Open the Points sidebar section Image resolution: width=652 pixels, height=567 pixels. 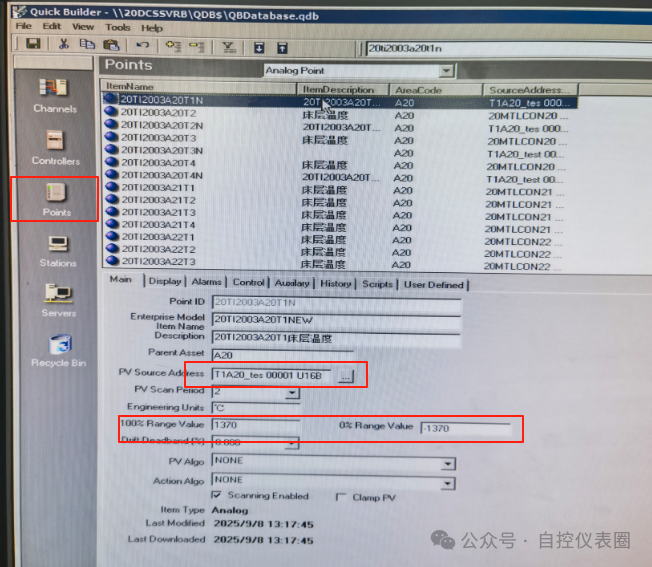57,200
